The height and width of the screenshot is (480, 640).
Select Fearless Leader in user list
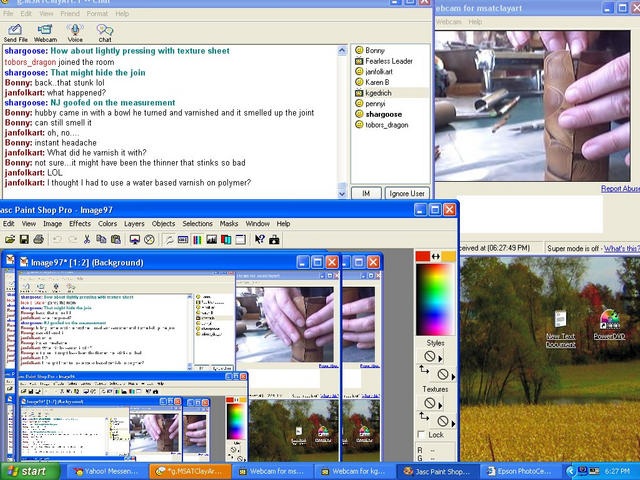389,61
